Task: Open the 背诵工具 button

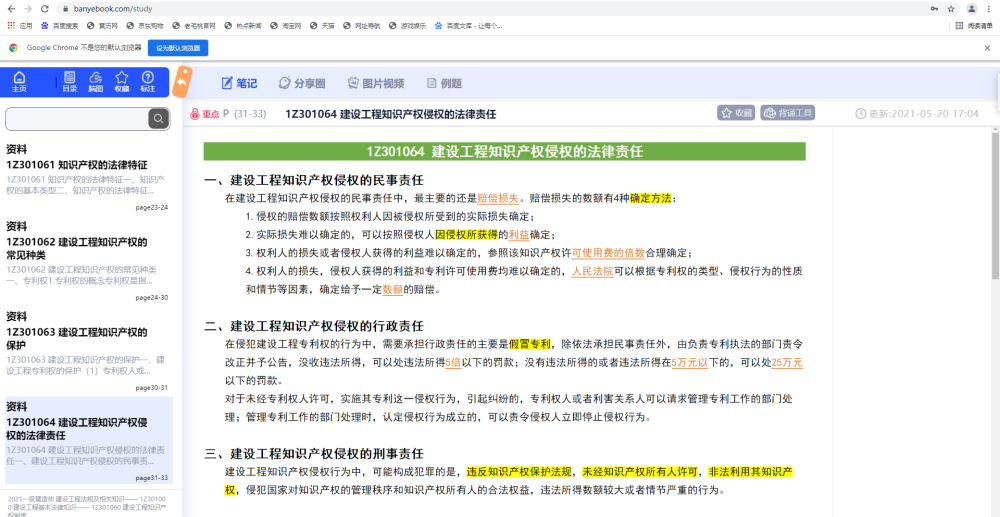Action: pos(788,113)
